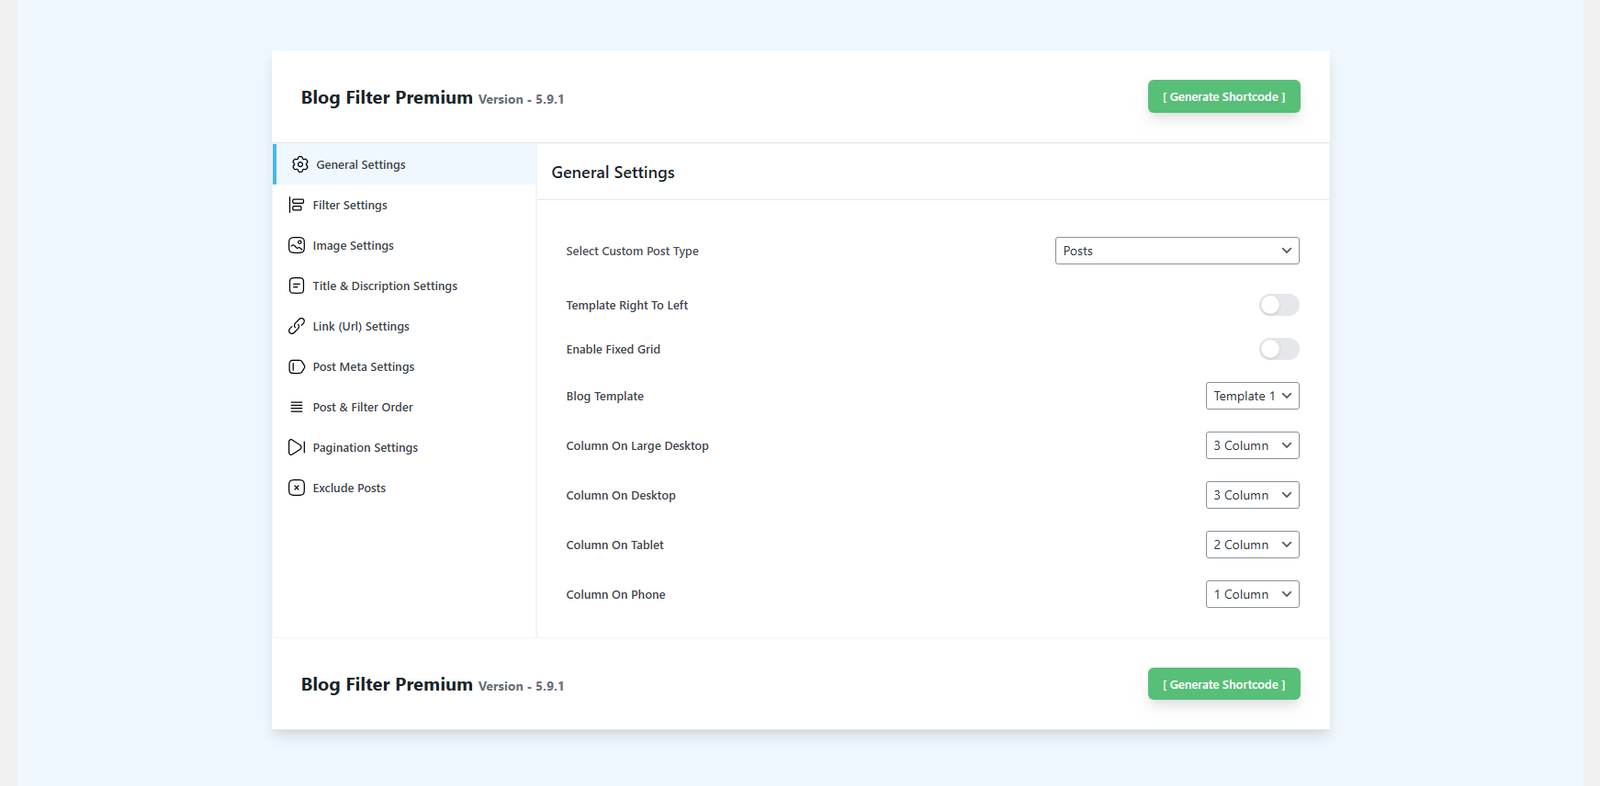Expand the Blog Template dropdown
This screenshot has height=786, width=1600.
(1252, 396)
